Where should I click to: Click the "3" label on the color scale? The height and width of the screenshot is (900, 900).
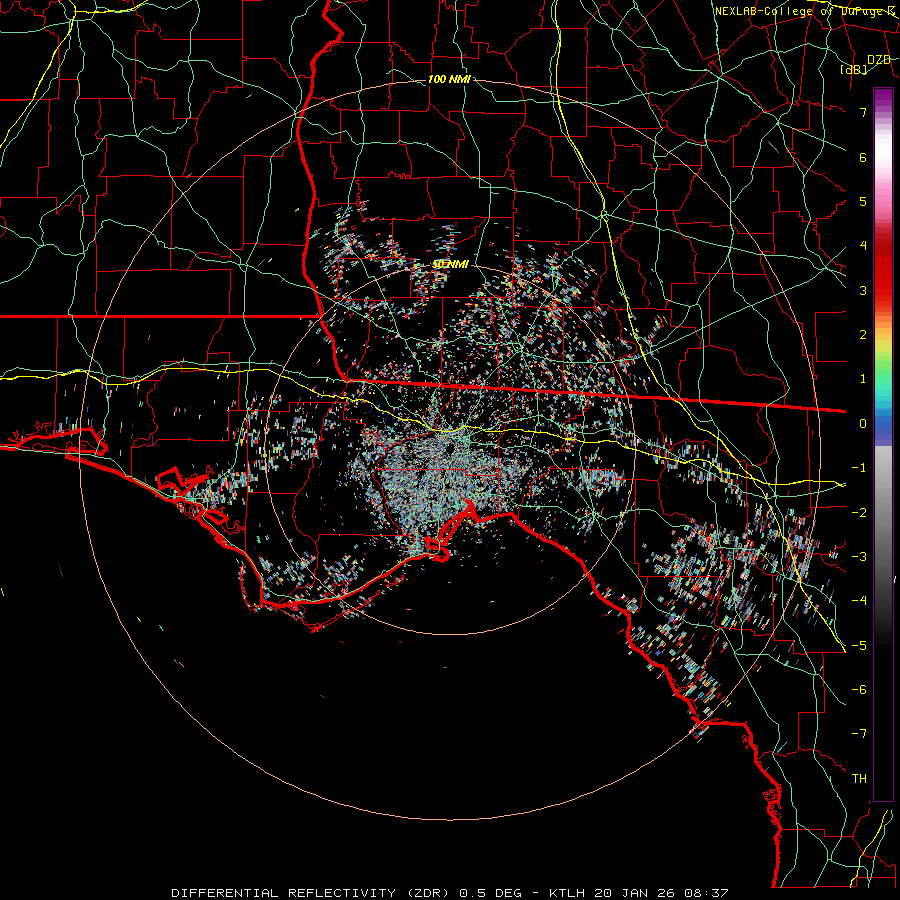coord(863,290)
